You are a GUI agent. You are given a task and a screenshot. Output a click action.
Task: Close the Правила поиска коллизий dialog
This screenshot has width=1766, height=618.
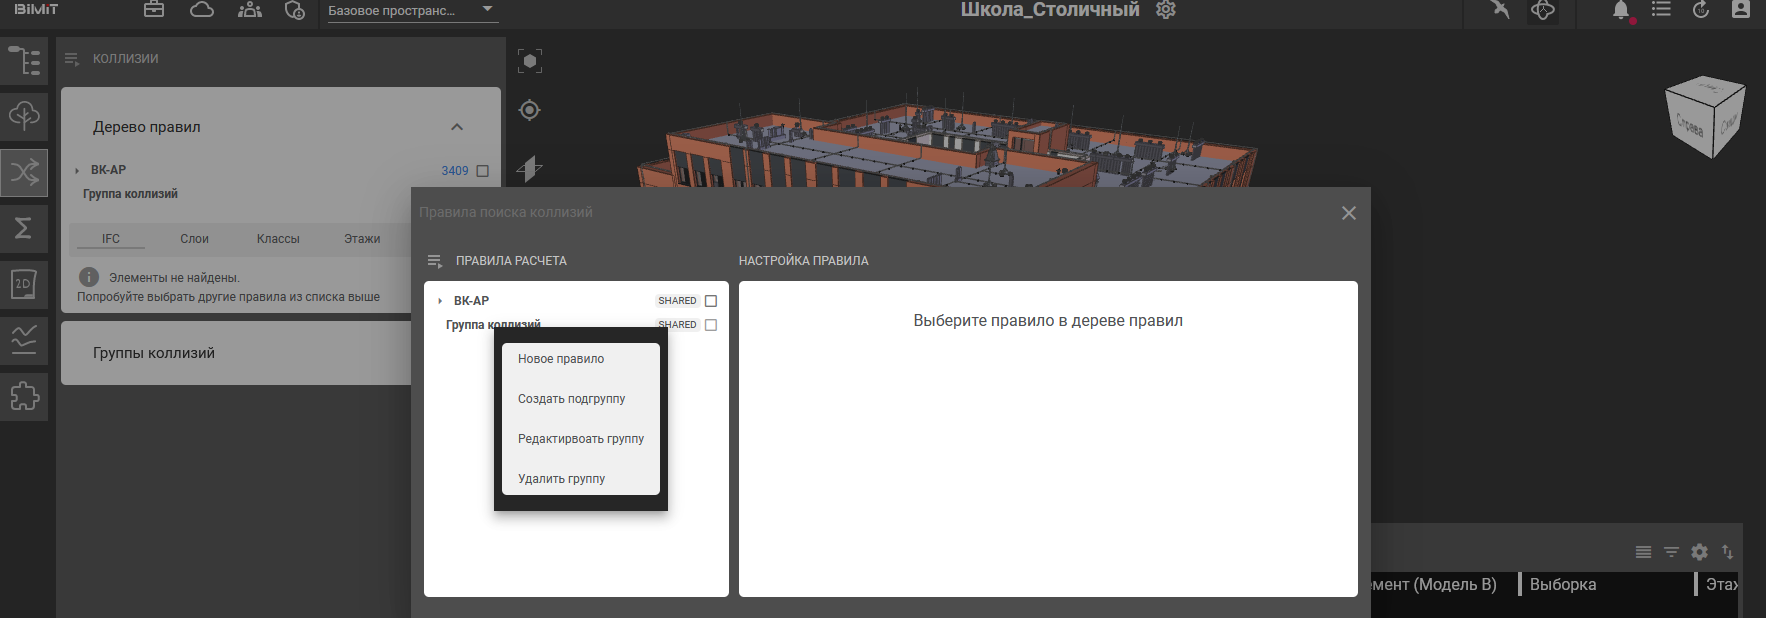[x=1349, y=213]
